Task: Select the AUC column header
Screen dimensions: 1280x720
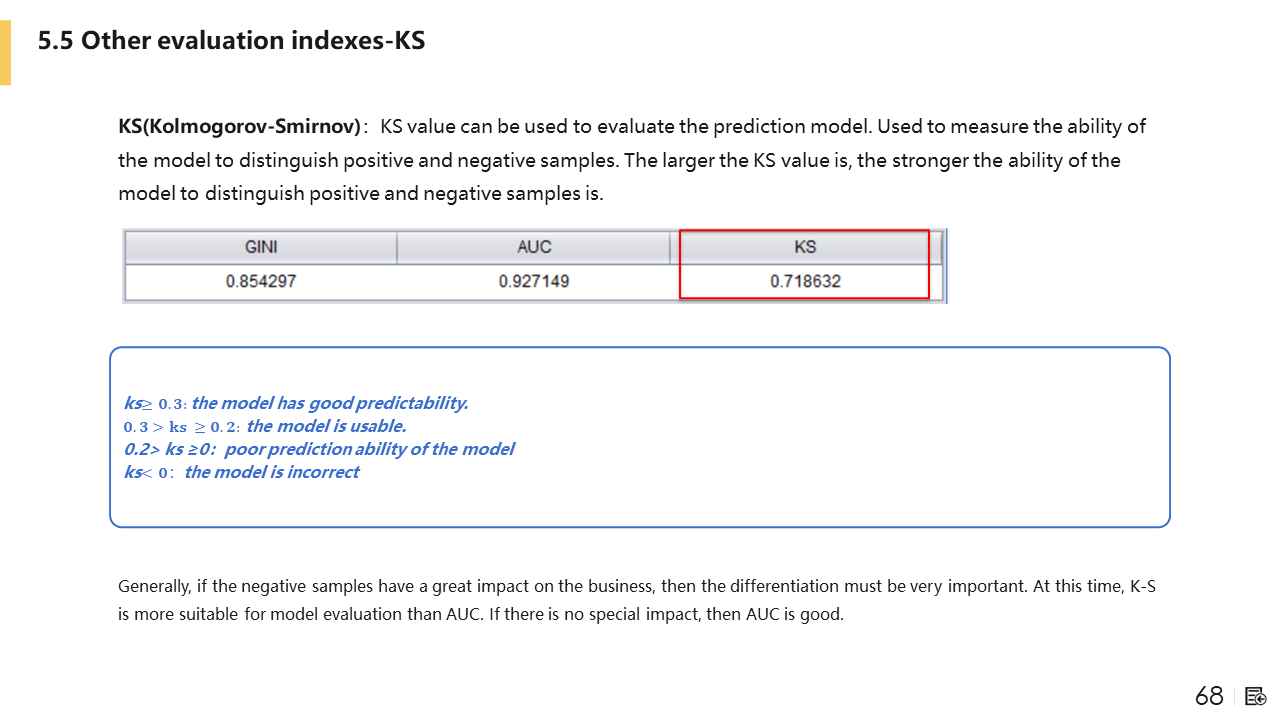Action: tap(534, 247)
